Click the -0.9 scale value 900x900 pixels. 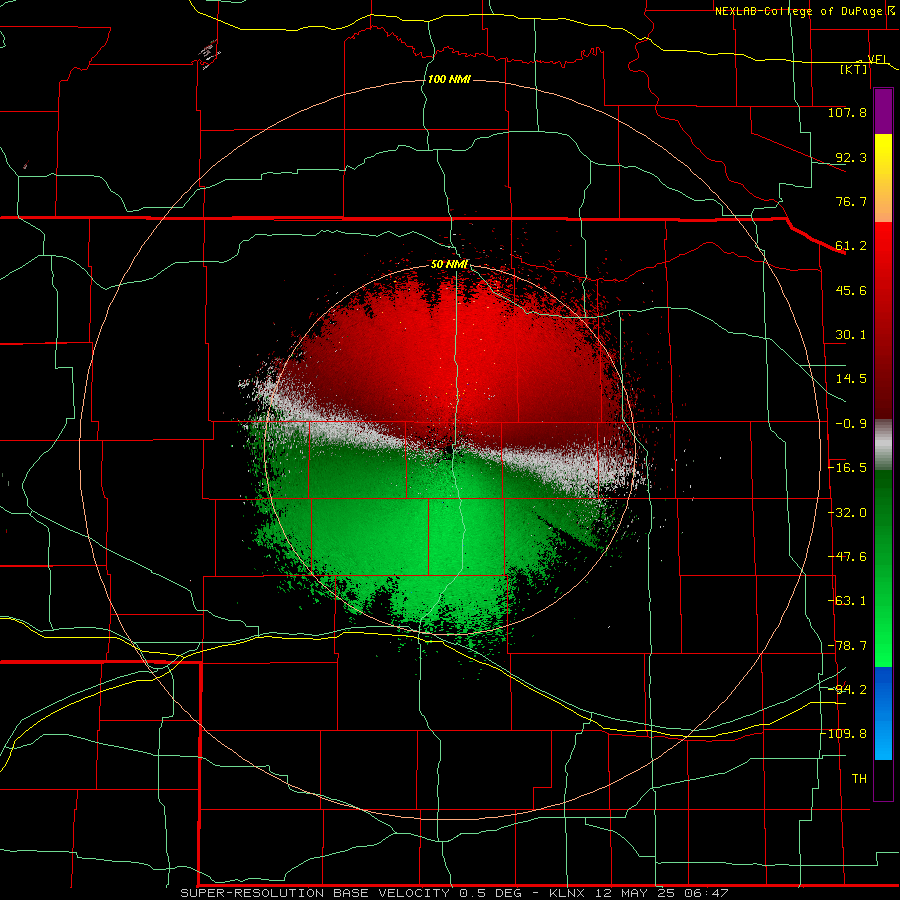coord(851,424)
